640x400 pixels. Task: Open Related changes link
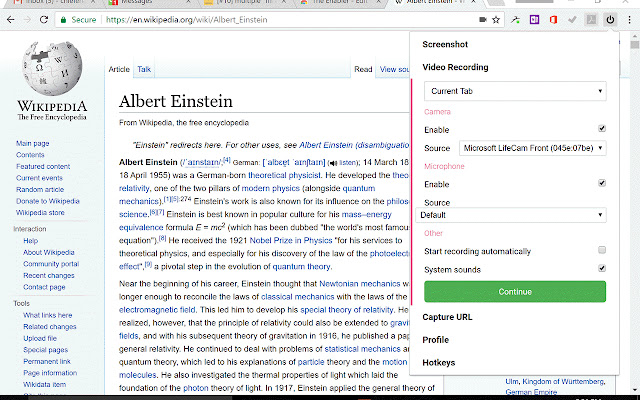(50, 327)
